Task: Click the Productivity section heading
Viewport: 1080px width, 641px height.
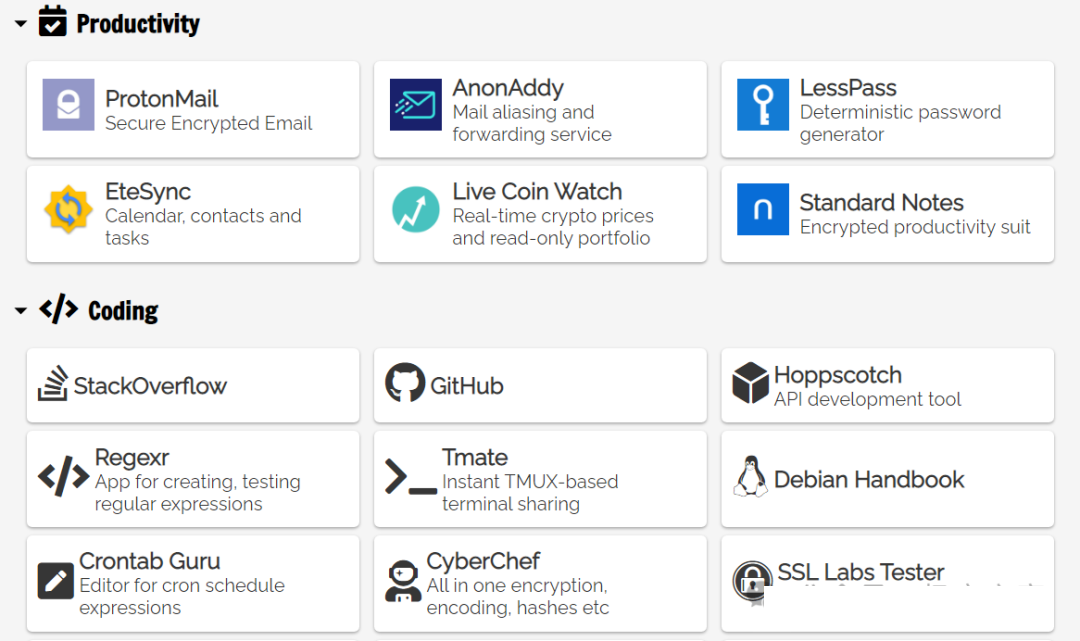Action: [138, 23]
